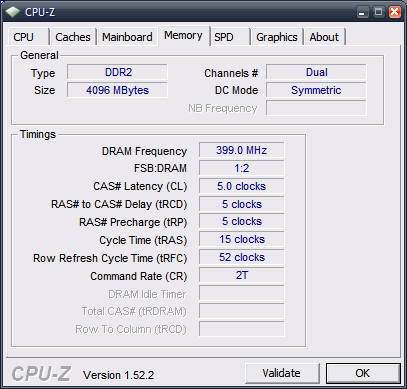Image resolution: width=407 pixels, height=389 pixels.
Task: Select the Command Rate value 2T
Action: point(242,276)
